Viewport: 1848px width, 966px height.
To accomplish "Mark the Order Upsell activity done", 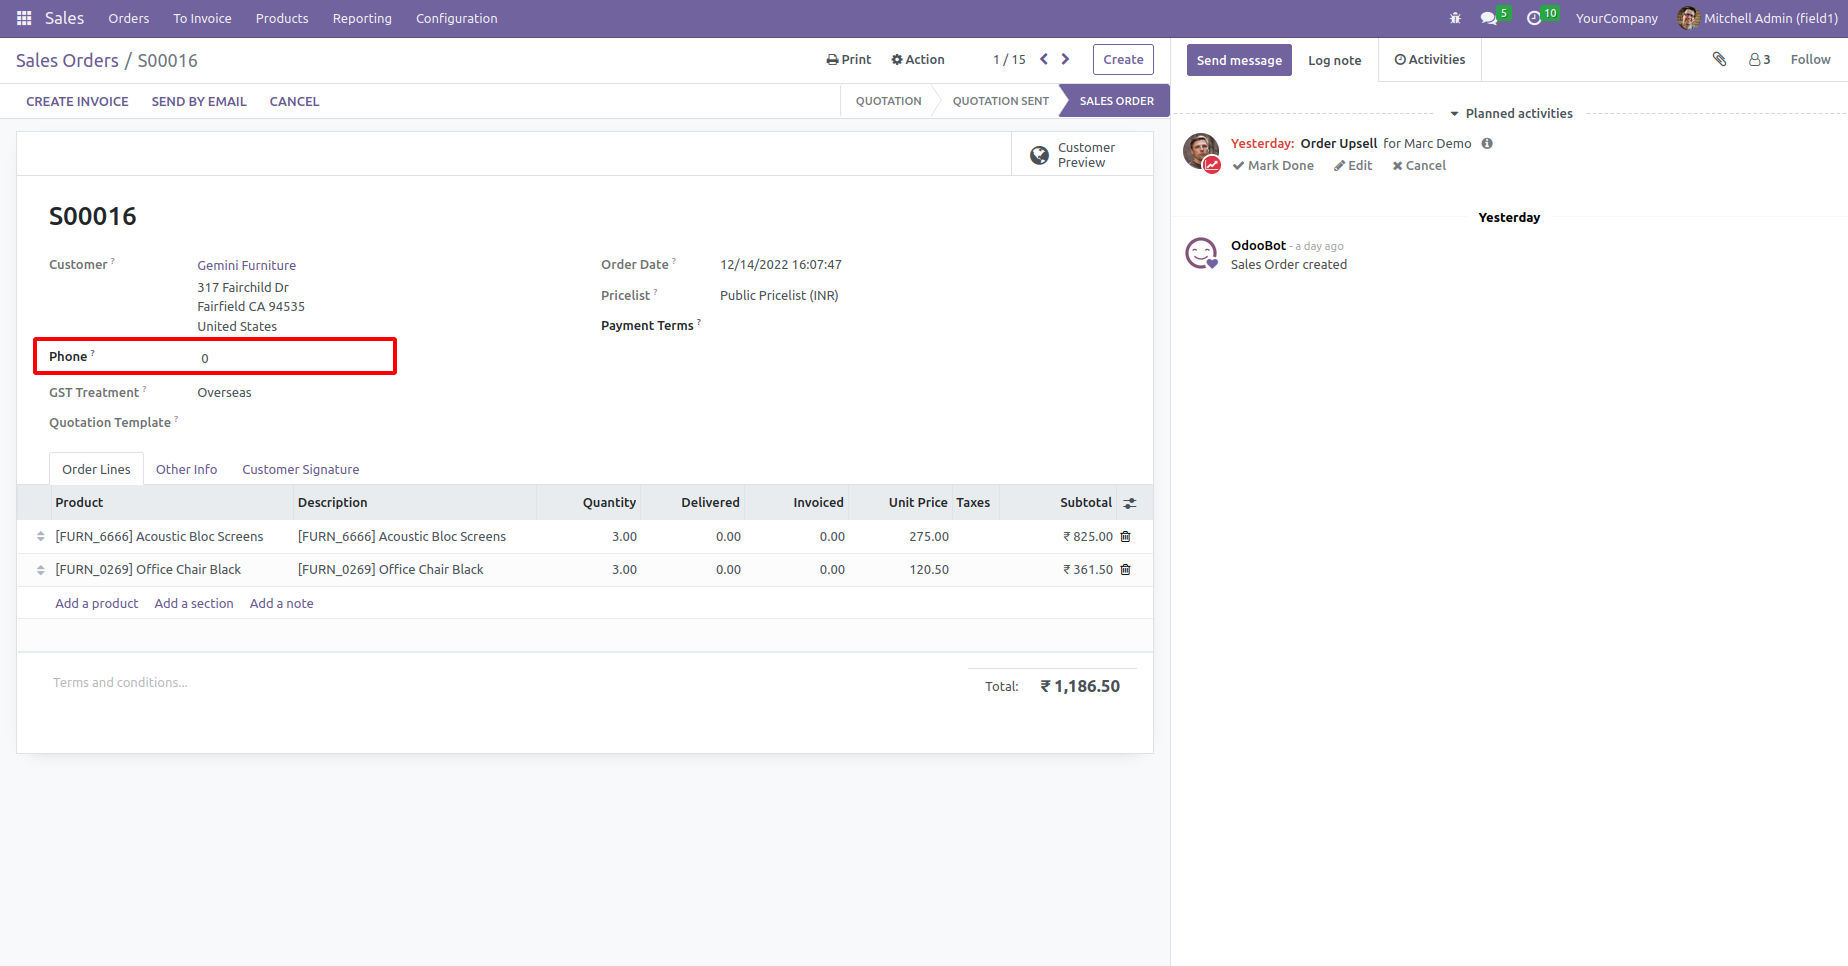I will tap(1273, 165).
